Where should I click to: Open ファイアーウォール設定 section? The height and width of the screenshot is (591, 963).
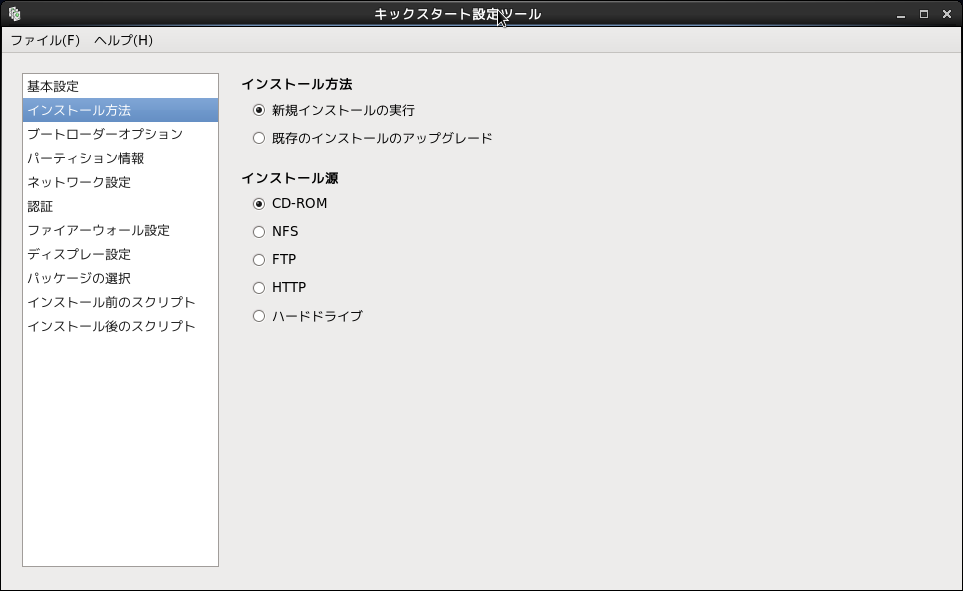(x=98, y=230)
